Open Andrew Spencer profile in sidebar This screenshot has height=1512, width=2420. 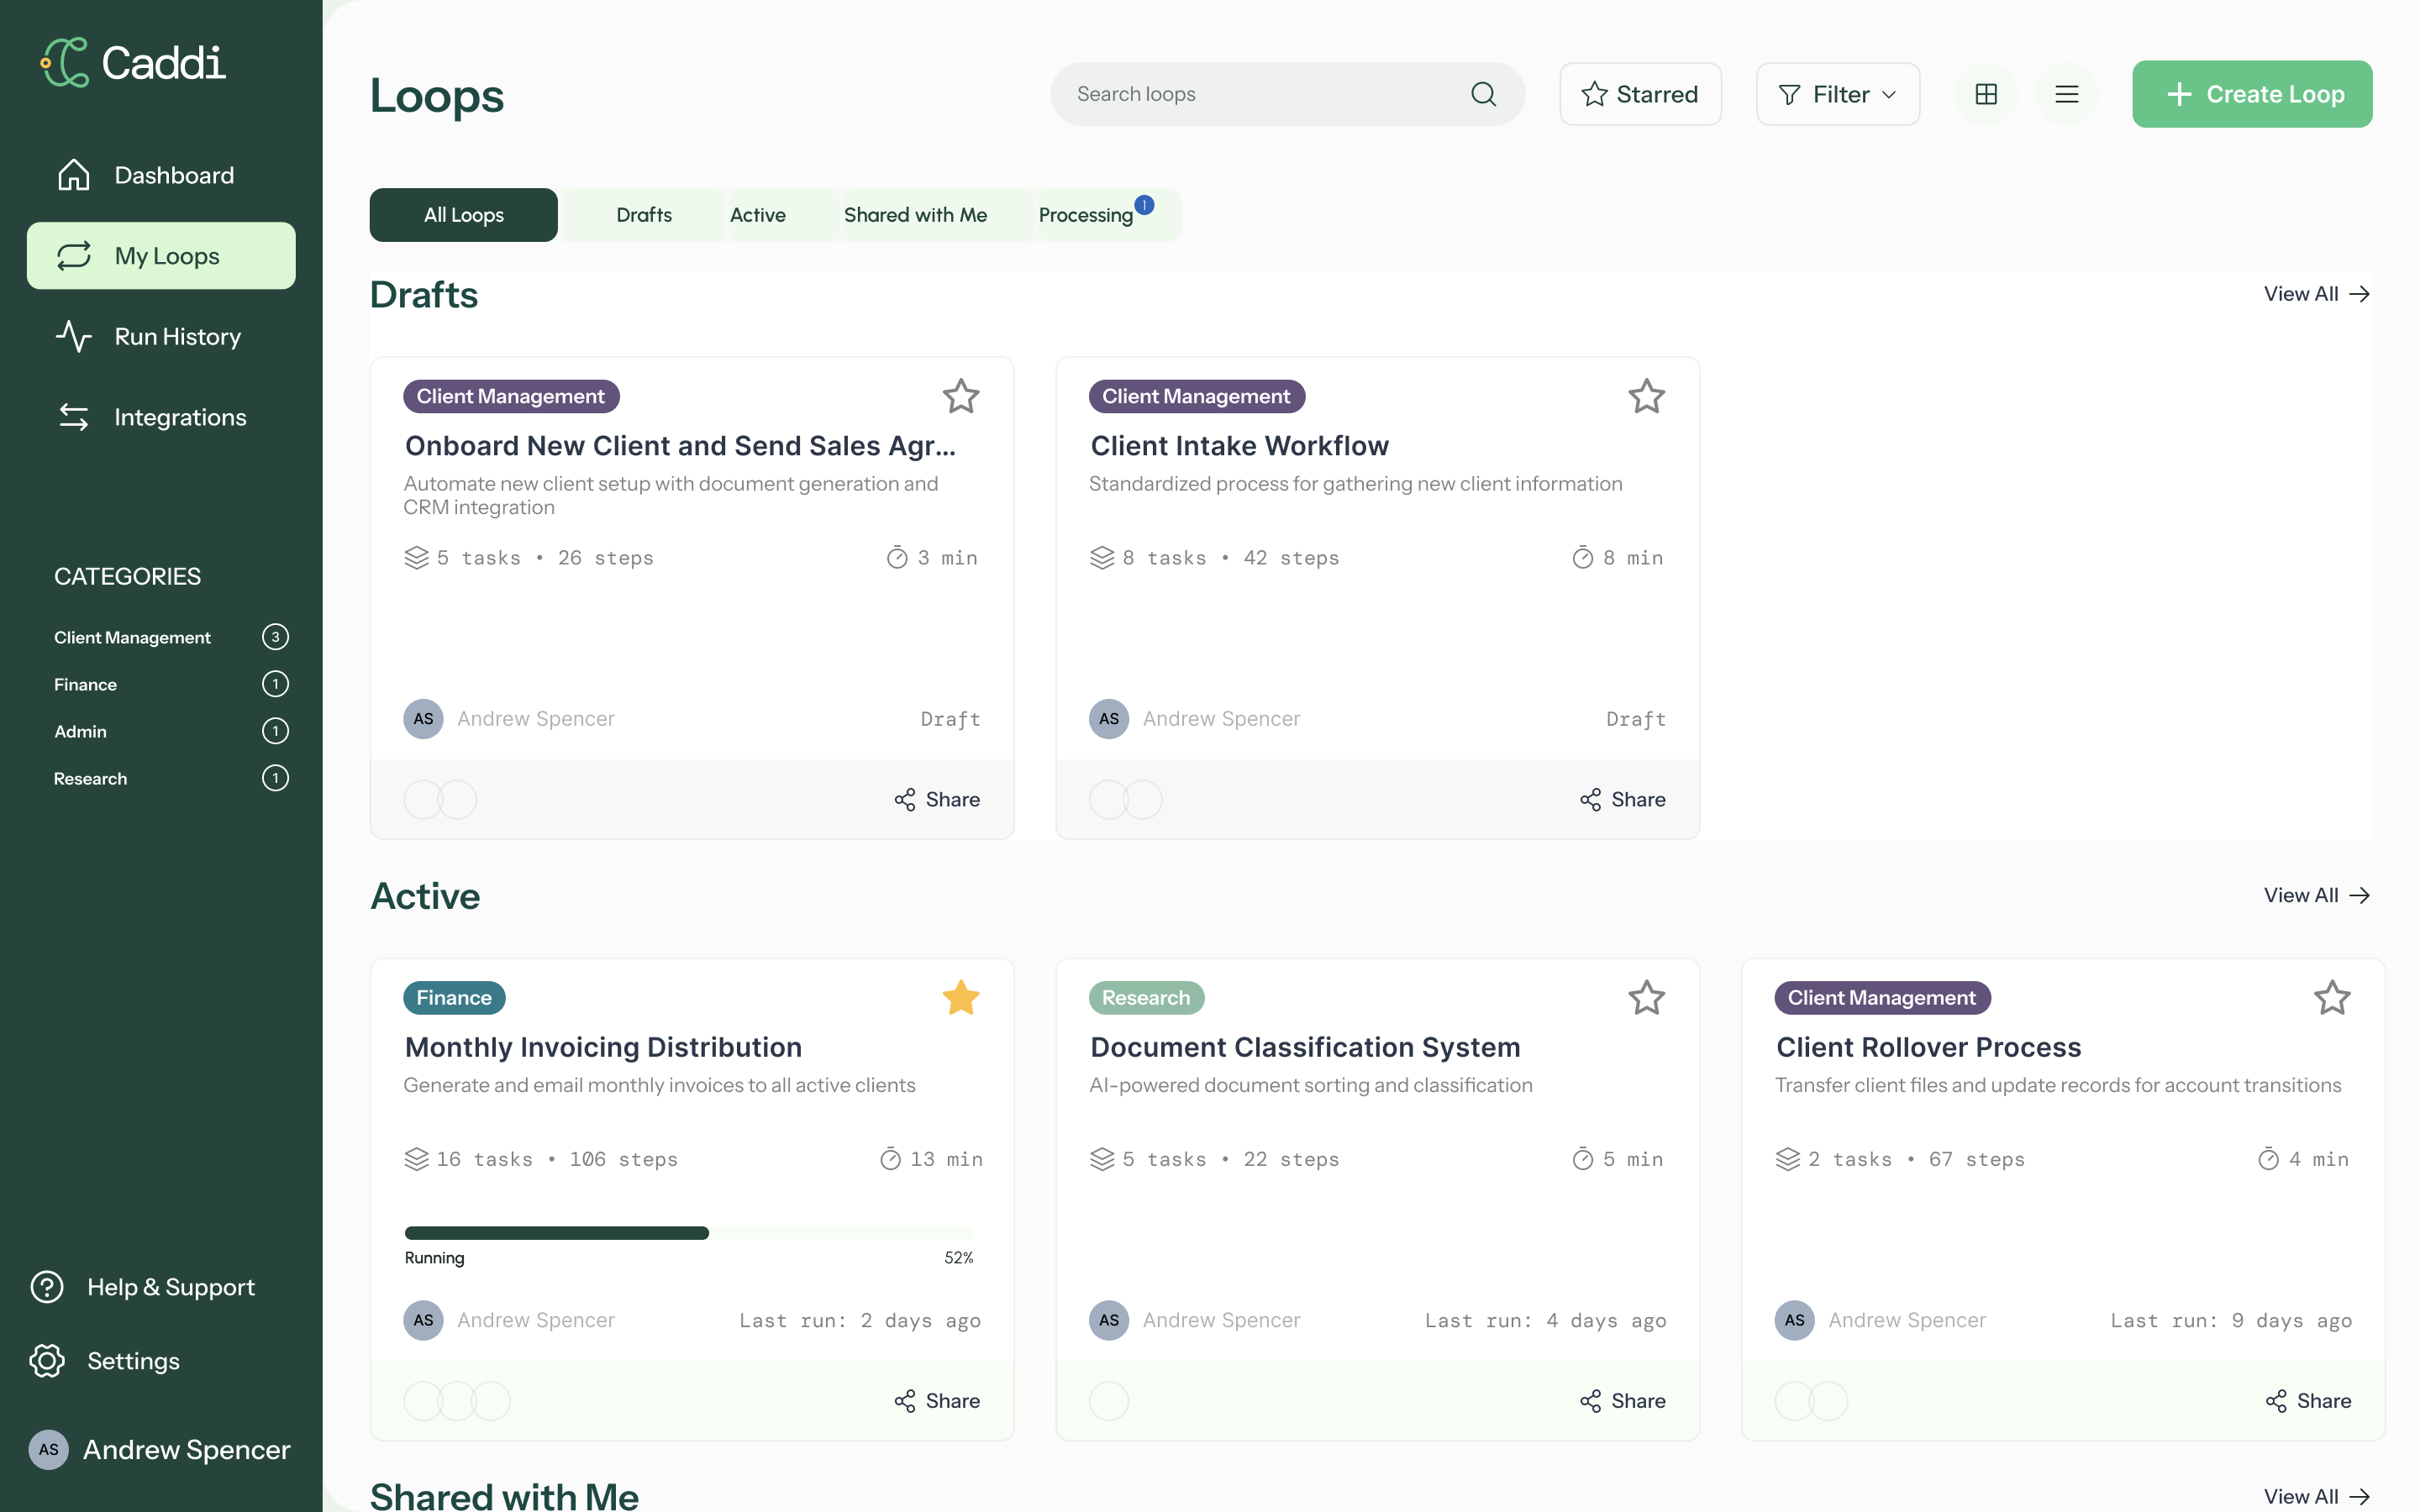click(159, 1449)
